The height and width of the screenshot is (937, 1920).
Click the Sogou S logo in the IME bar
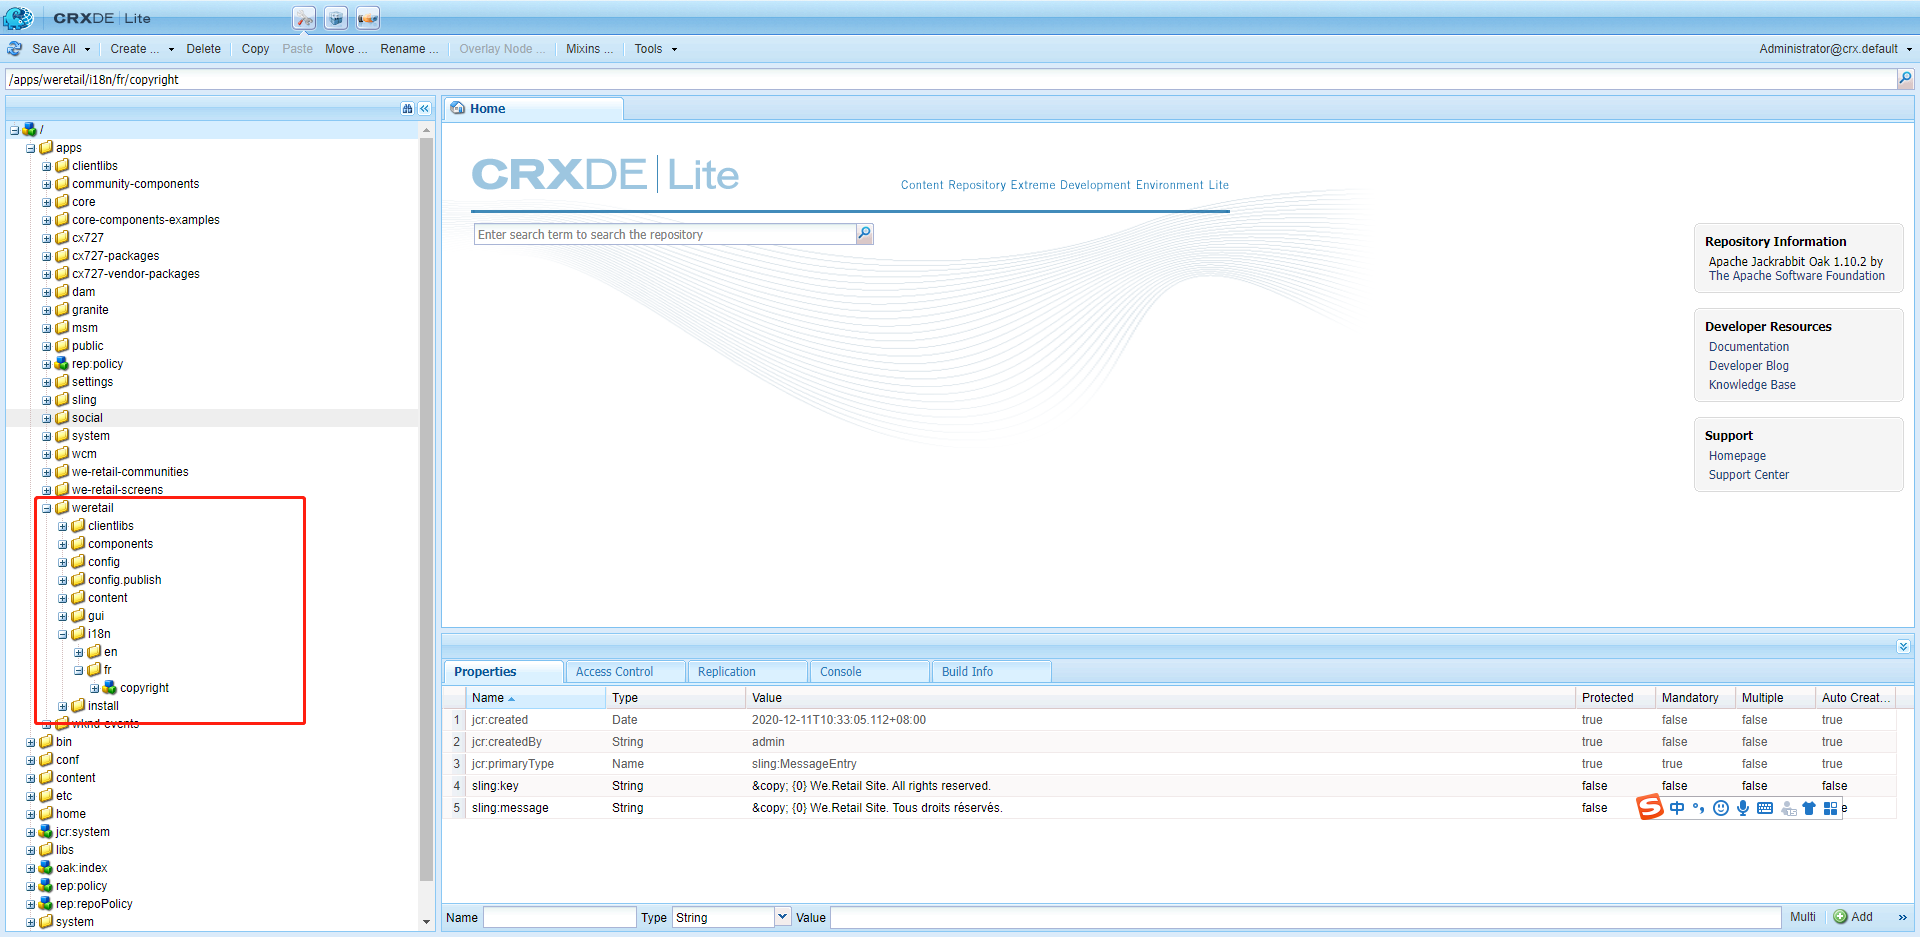pos(1650,807)
